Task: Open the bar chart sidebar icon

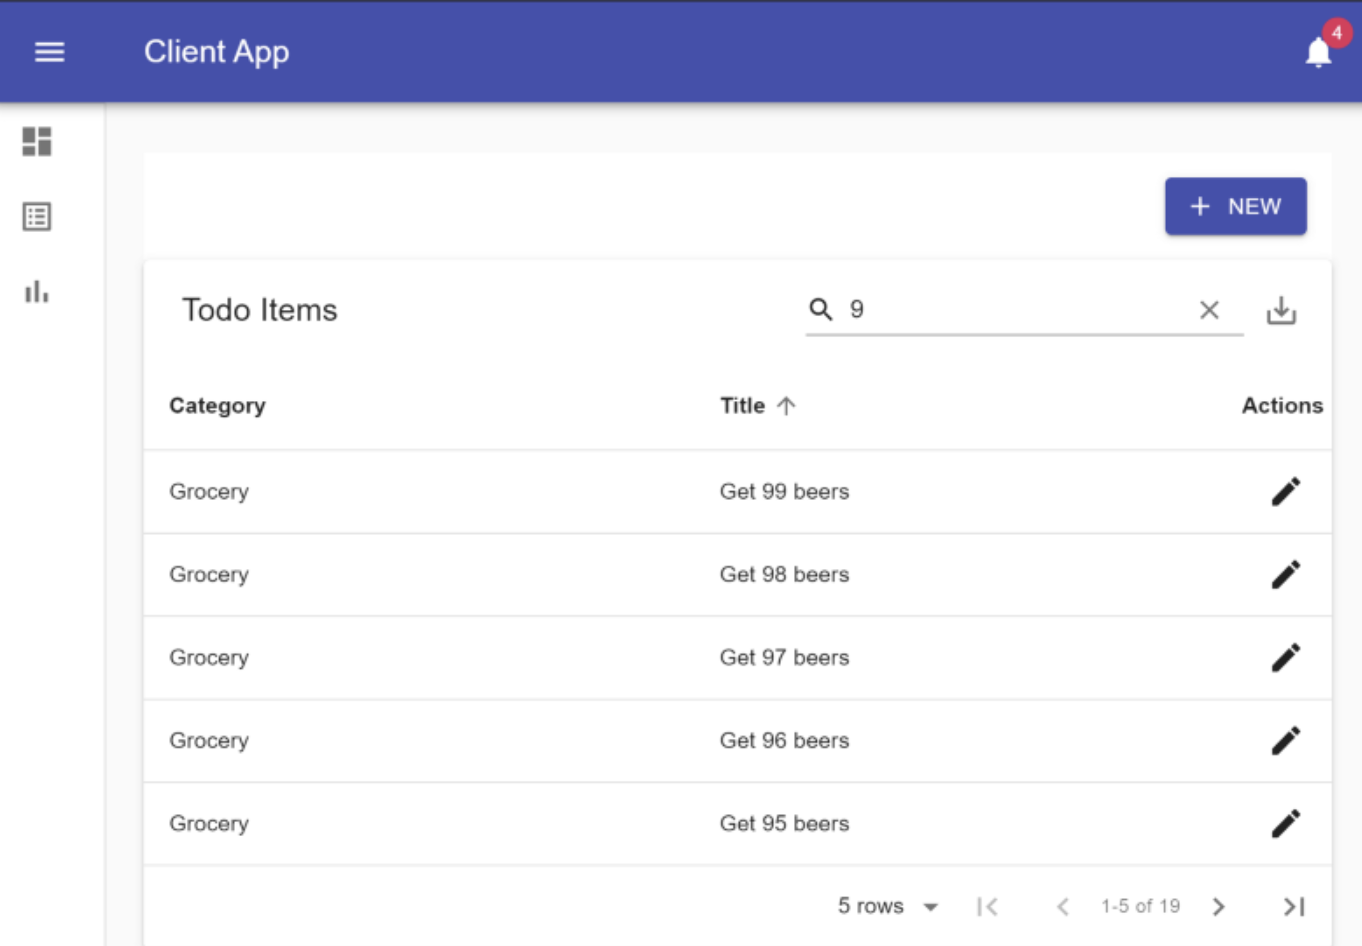Action: tap(37, 292)
